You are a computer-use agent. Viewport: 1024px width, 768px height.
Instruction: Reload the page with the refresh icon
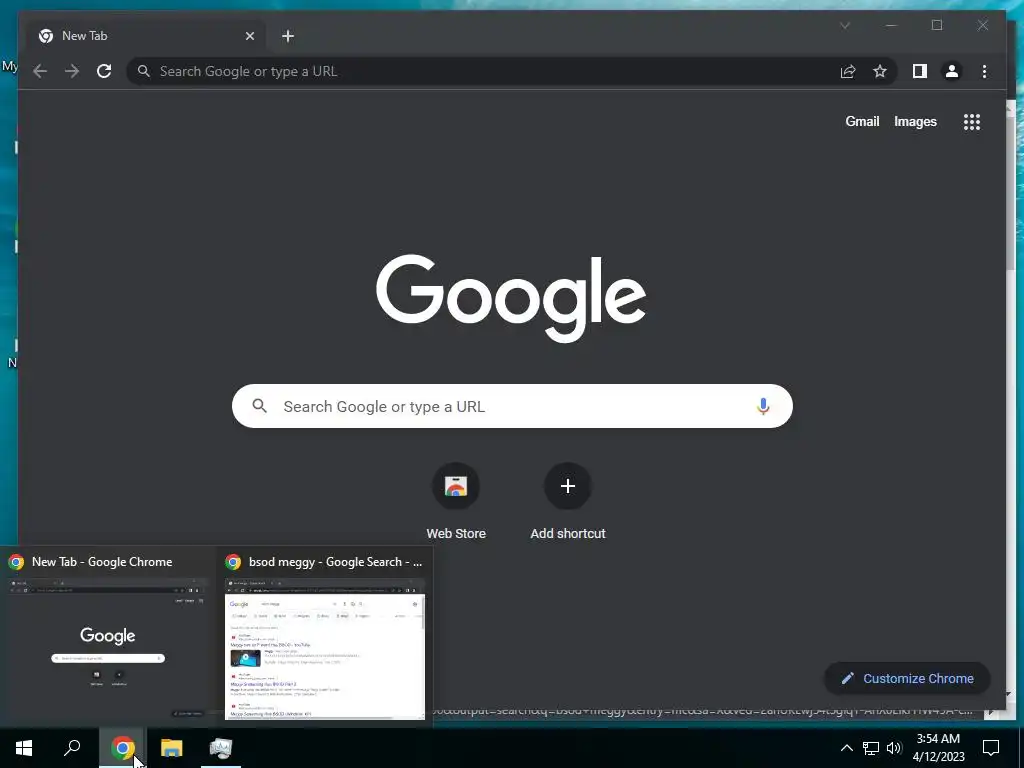point(104,71)
